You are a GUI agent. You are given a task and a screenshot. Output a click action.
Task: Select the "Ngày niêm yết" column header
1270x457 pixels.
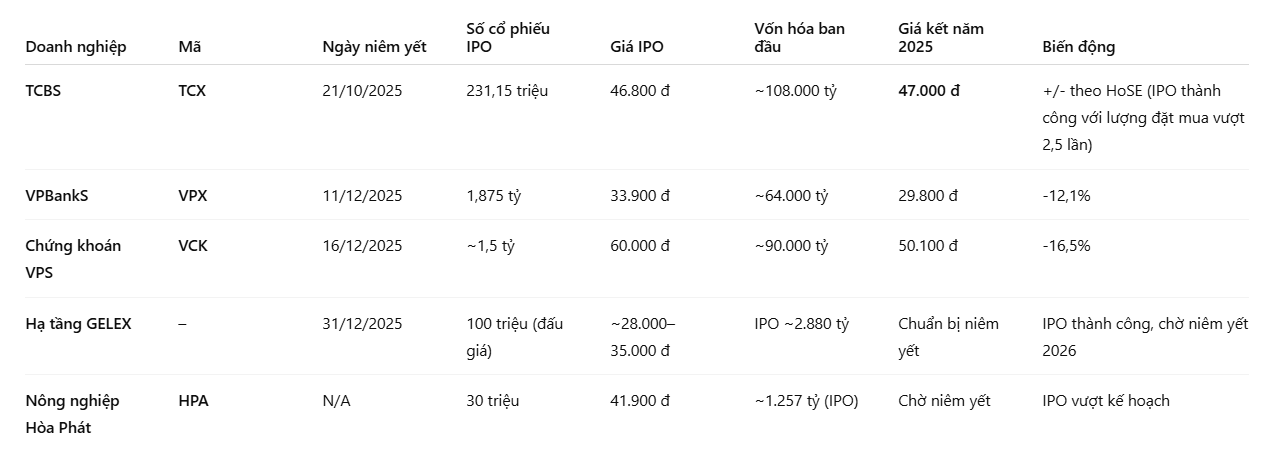tap(374, 47)
